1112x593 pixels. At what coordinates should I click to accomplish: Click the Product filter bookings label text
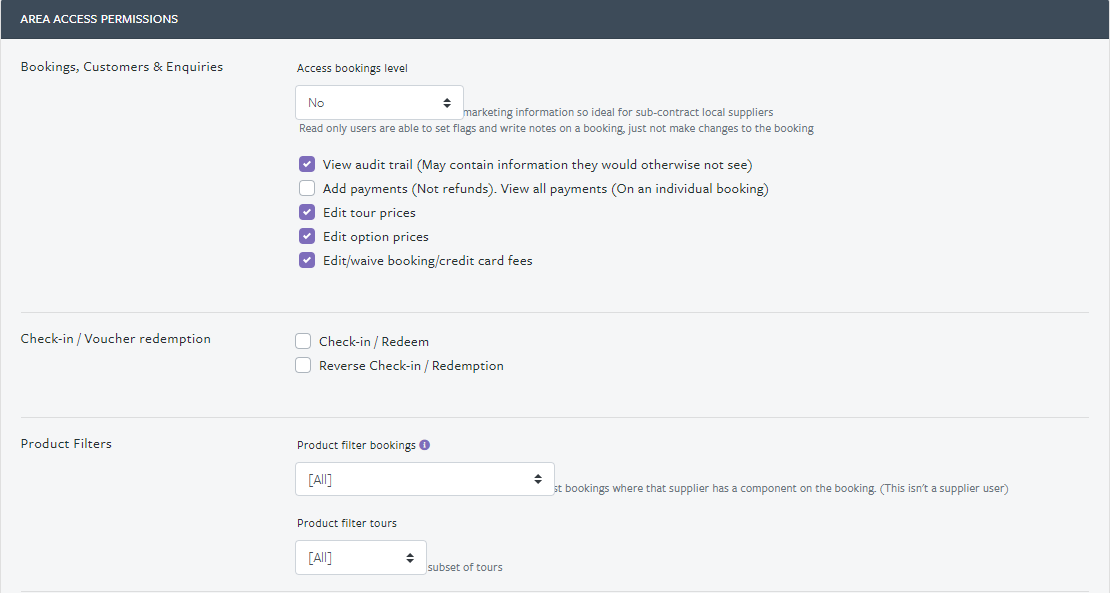click(x=356, y=445)
